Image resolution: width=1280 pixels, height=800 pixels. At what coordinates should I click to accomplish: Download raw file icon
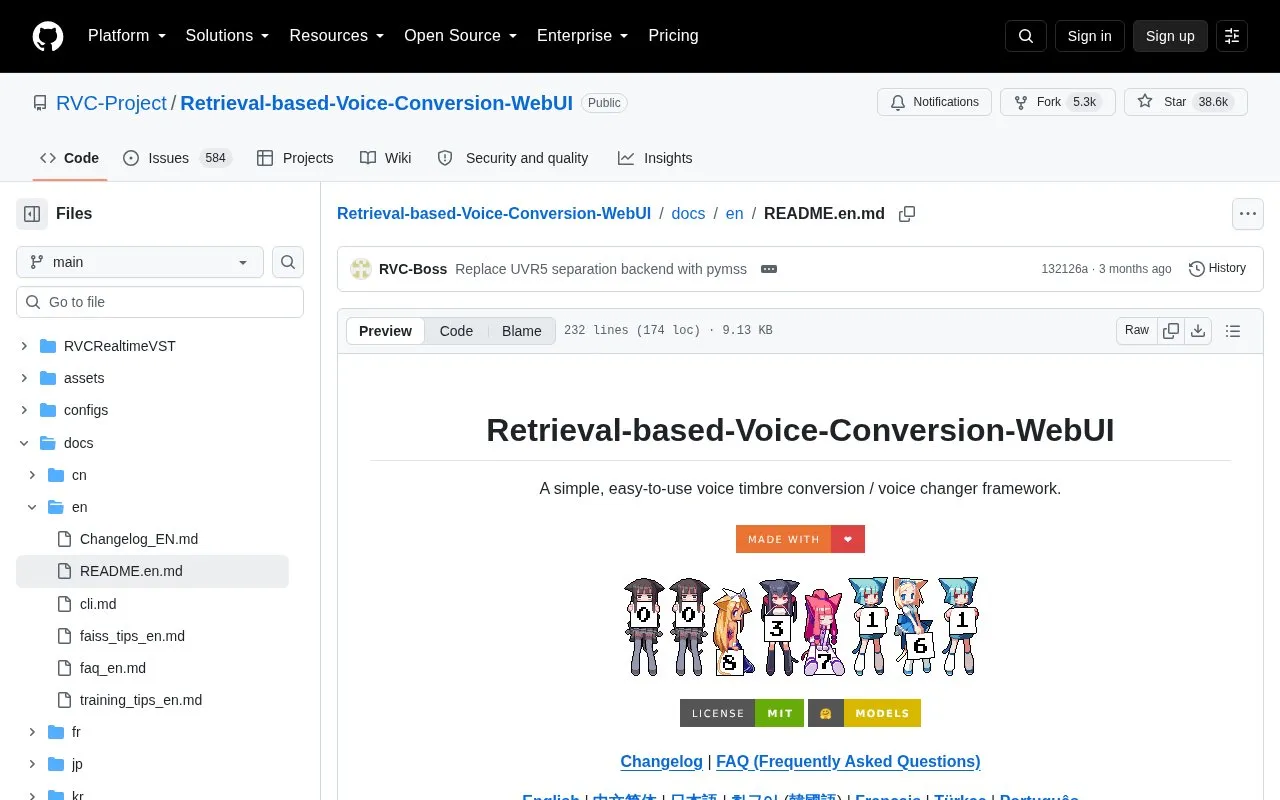tap(1198, 331)
